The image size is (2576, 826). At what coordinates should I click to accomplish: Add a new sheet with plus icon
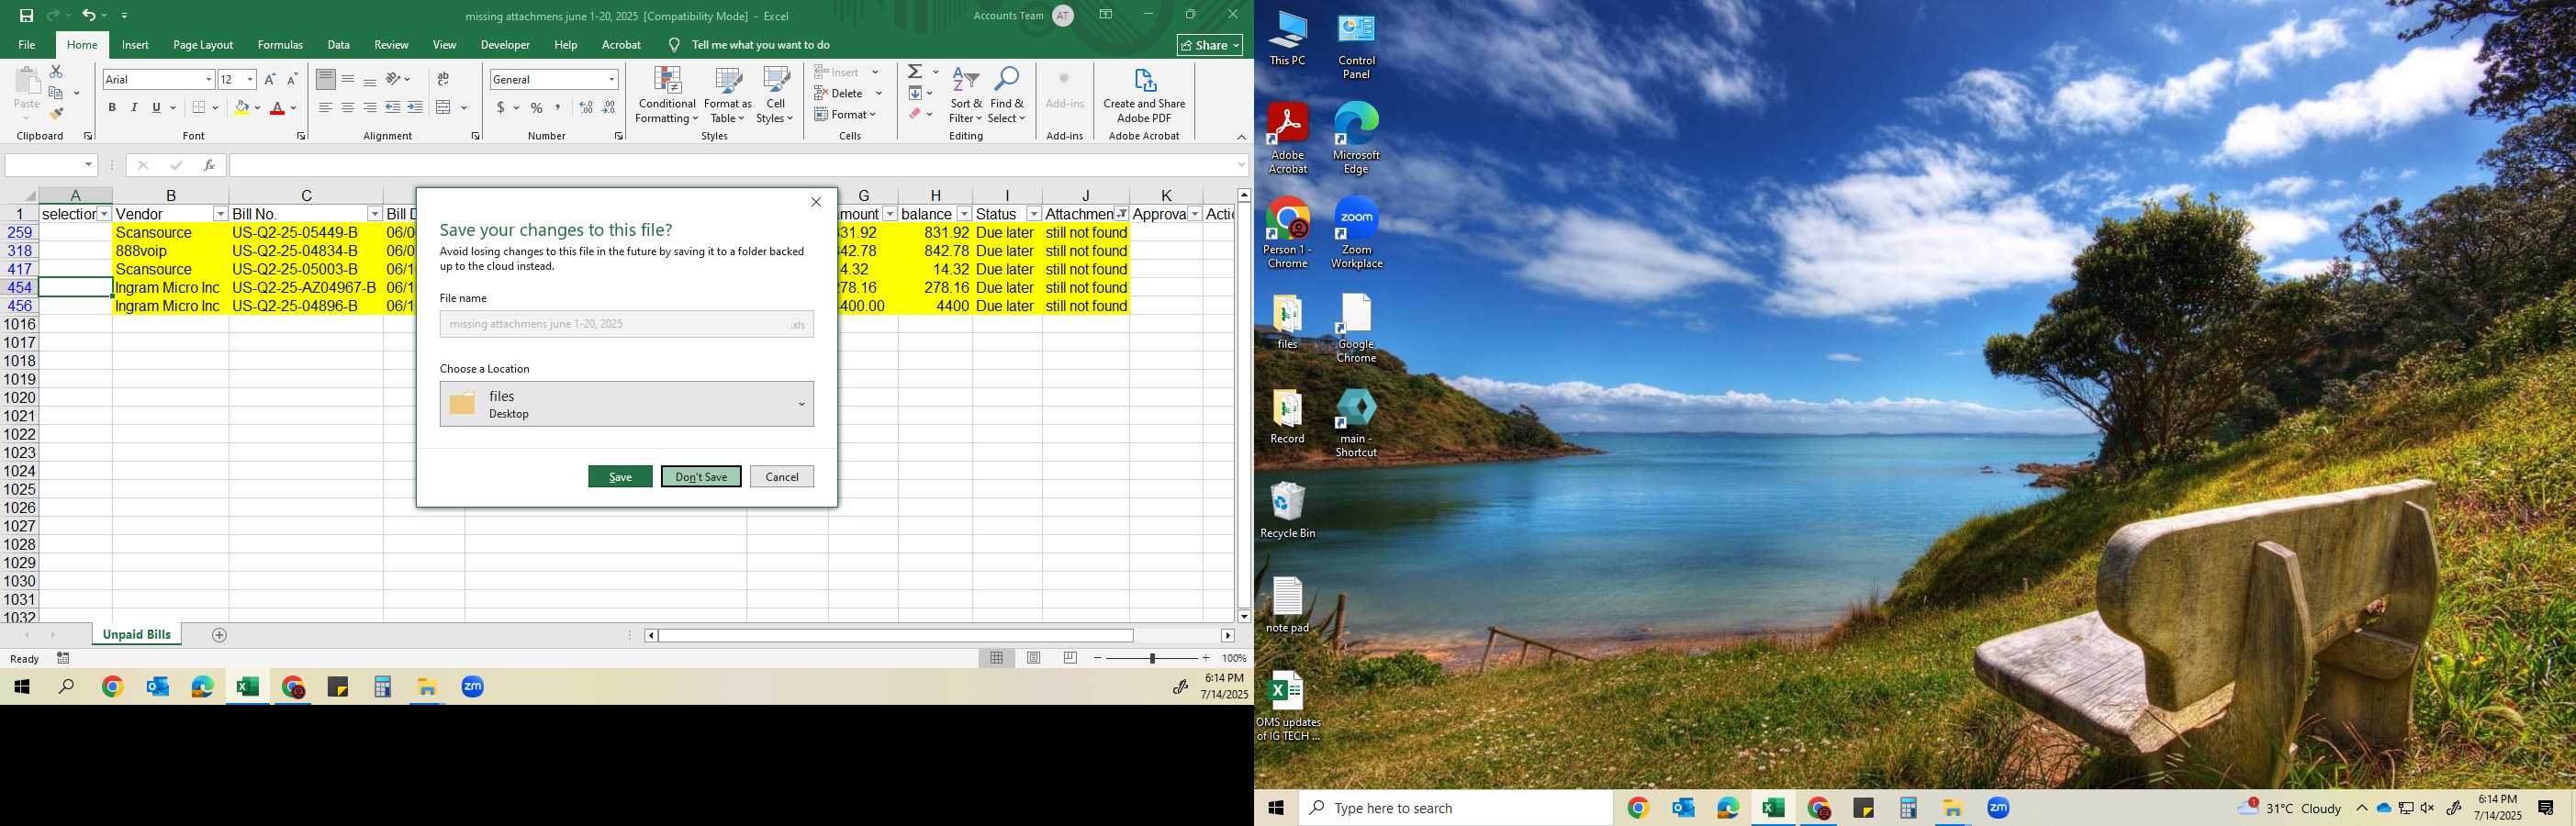(220, 635)
